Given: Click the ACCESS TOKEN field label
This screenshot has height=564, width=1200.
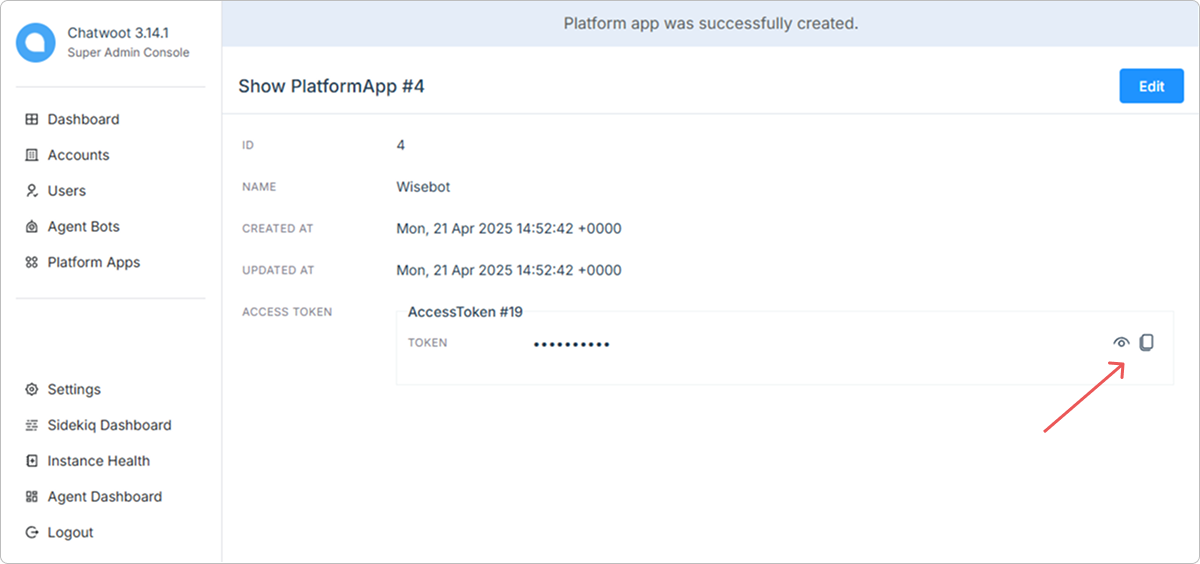Looking at the screenshot, I should pyautogui.click(x=287, y=312).
